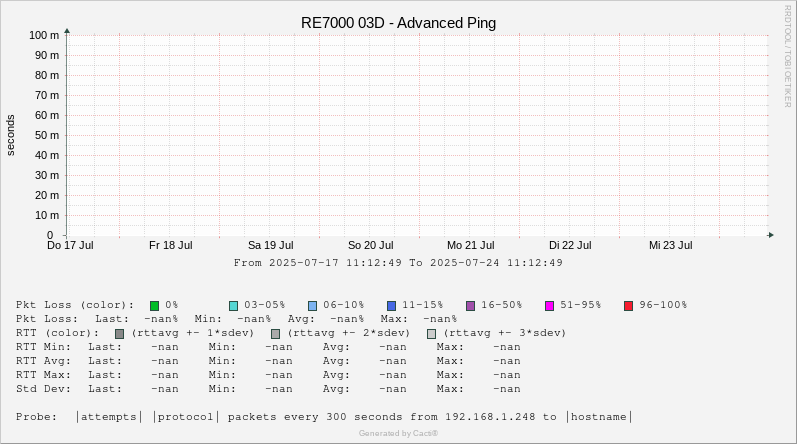
Task: Click the x-axis arrow at right end
Action: tap(770, 235)
